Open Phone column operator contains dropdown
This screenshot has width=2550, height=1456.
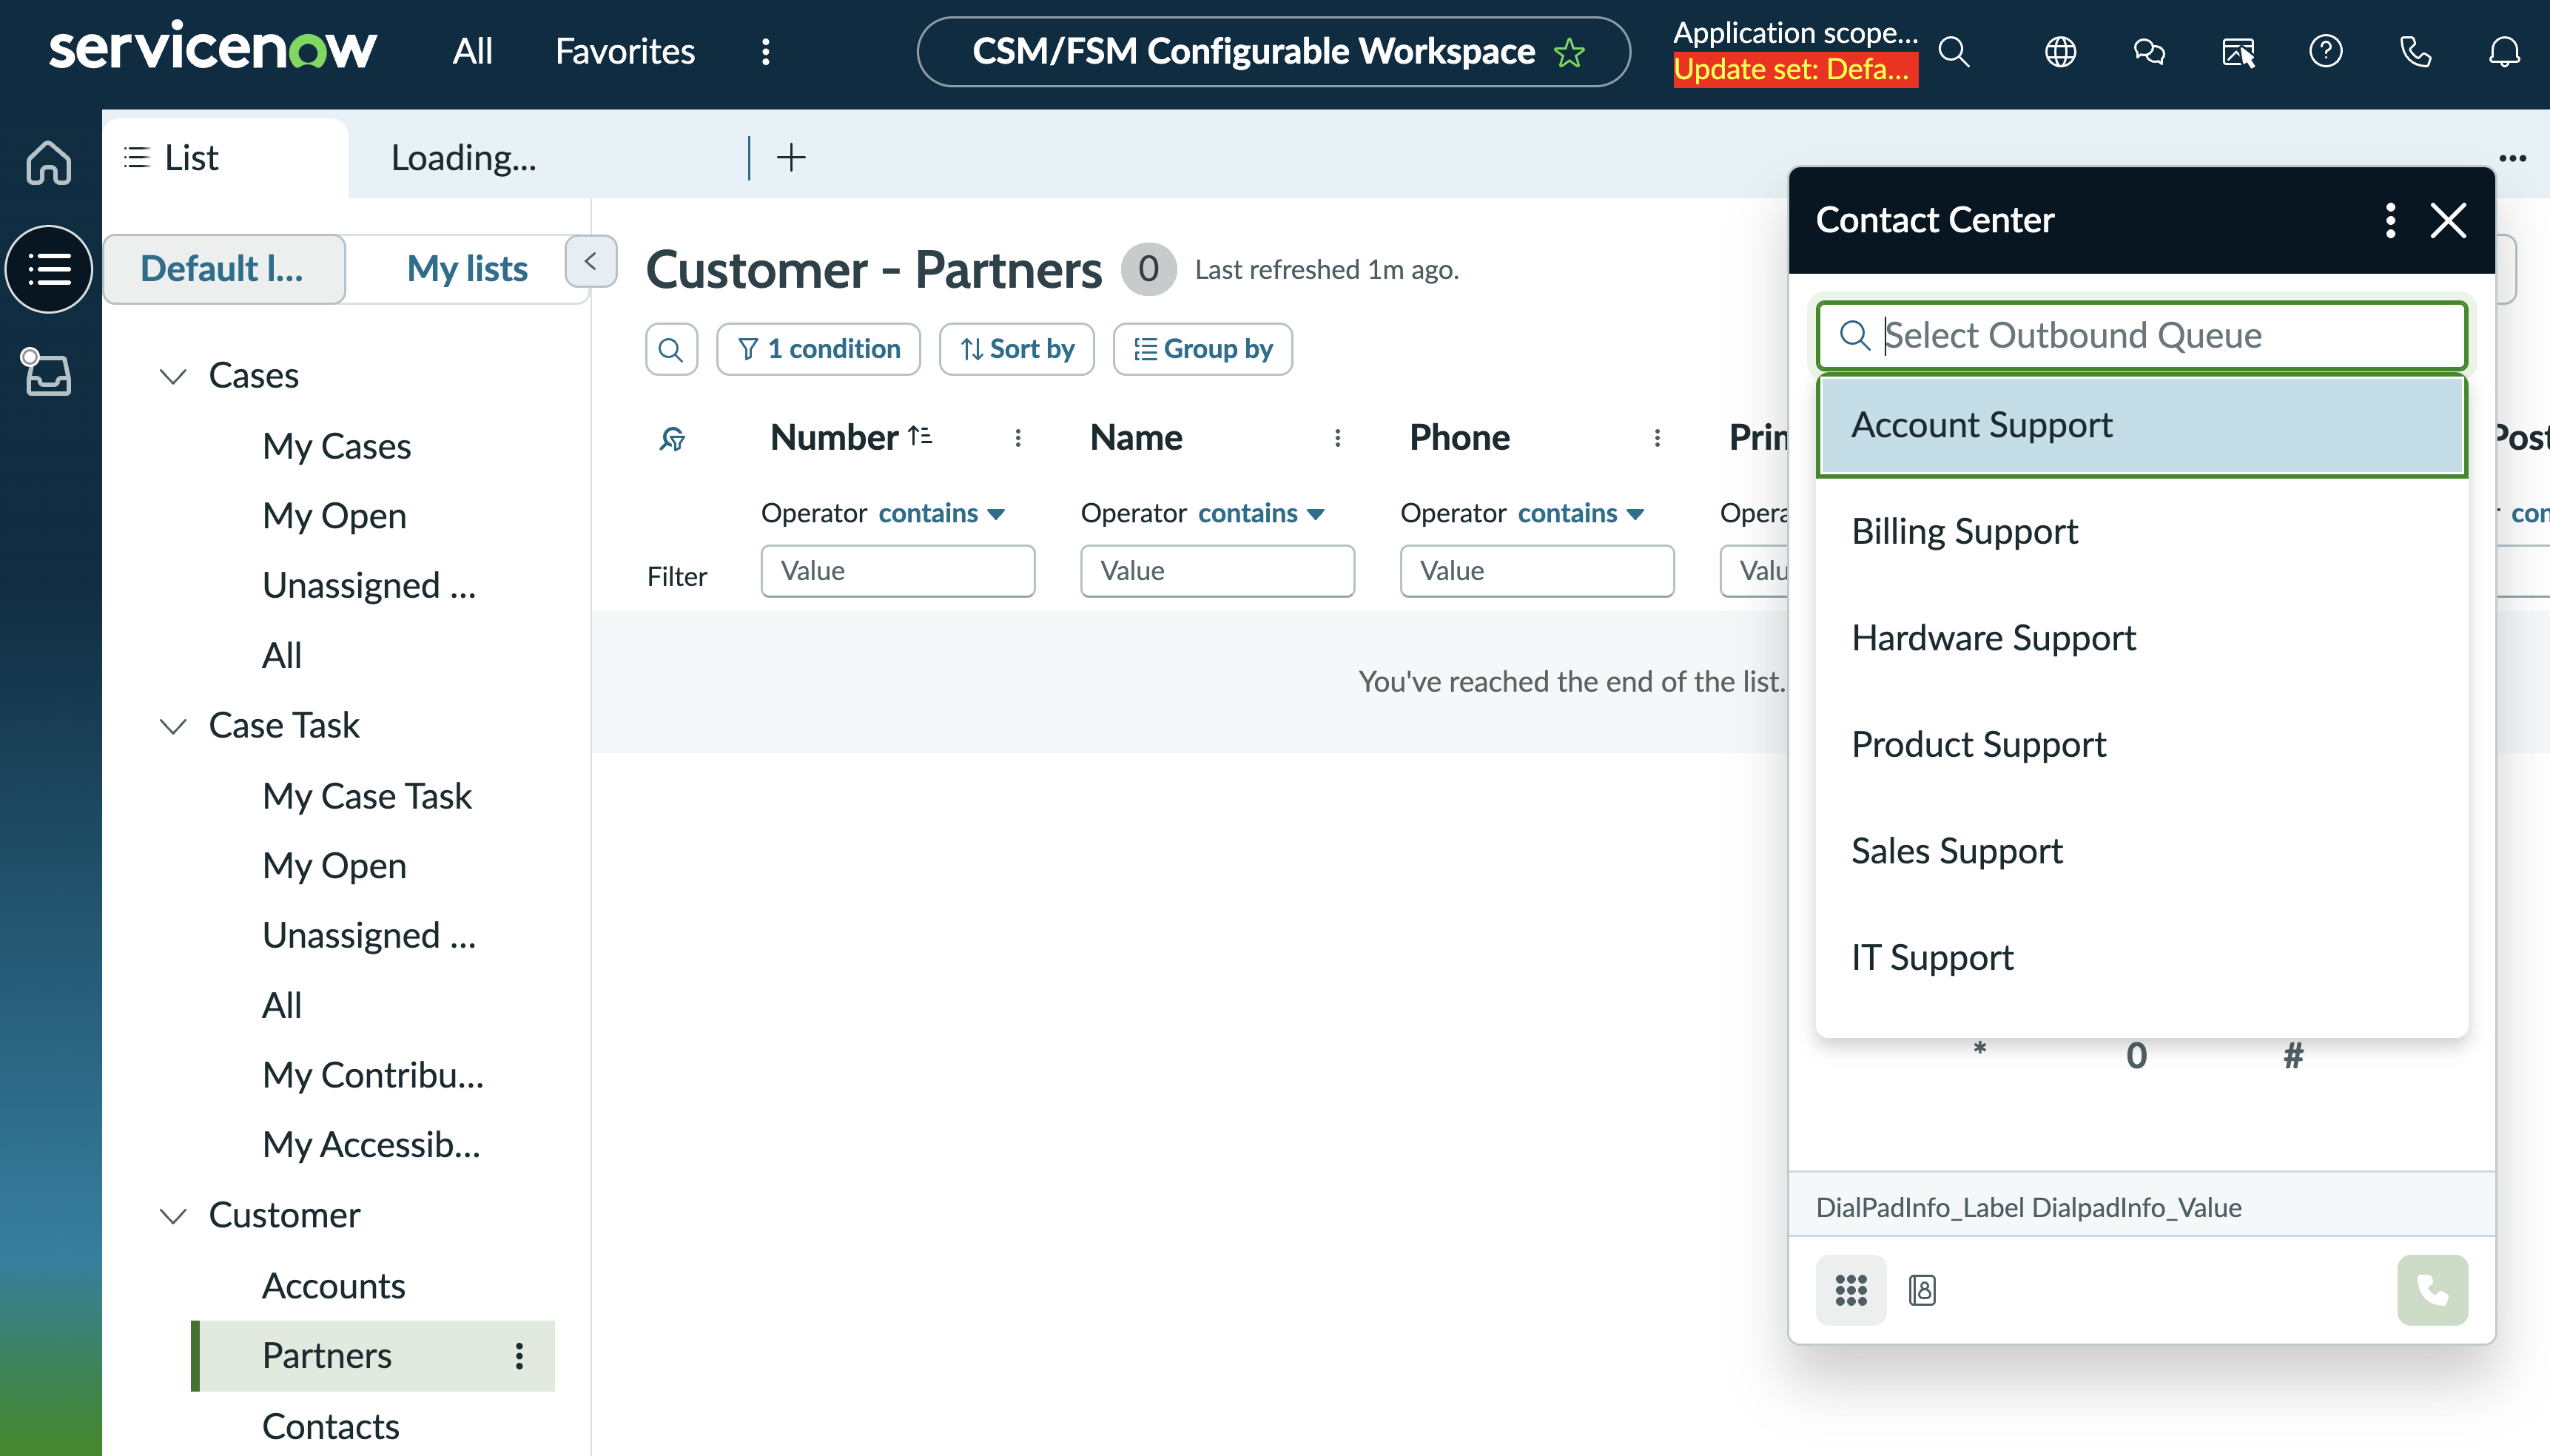(1581, 513)
